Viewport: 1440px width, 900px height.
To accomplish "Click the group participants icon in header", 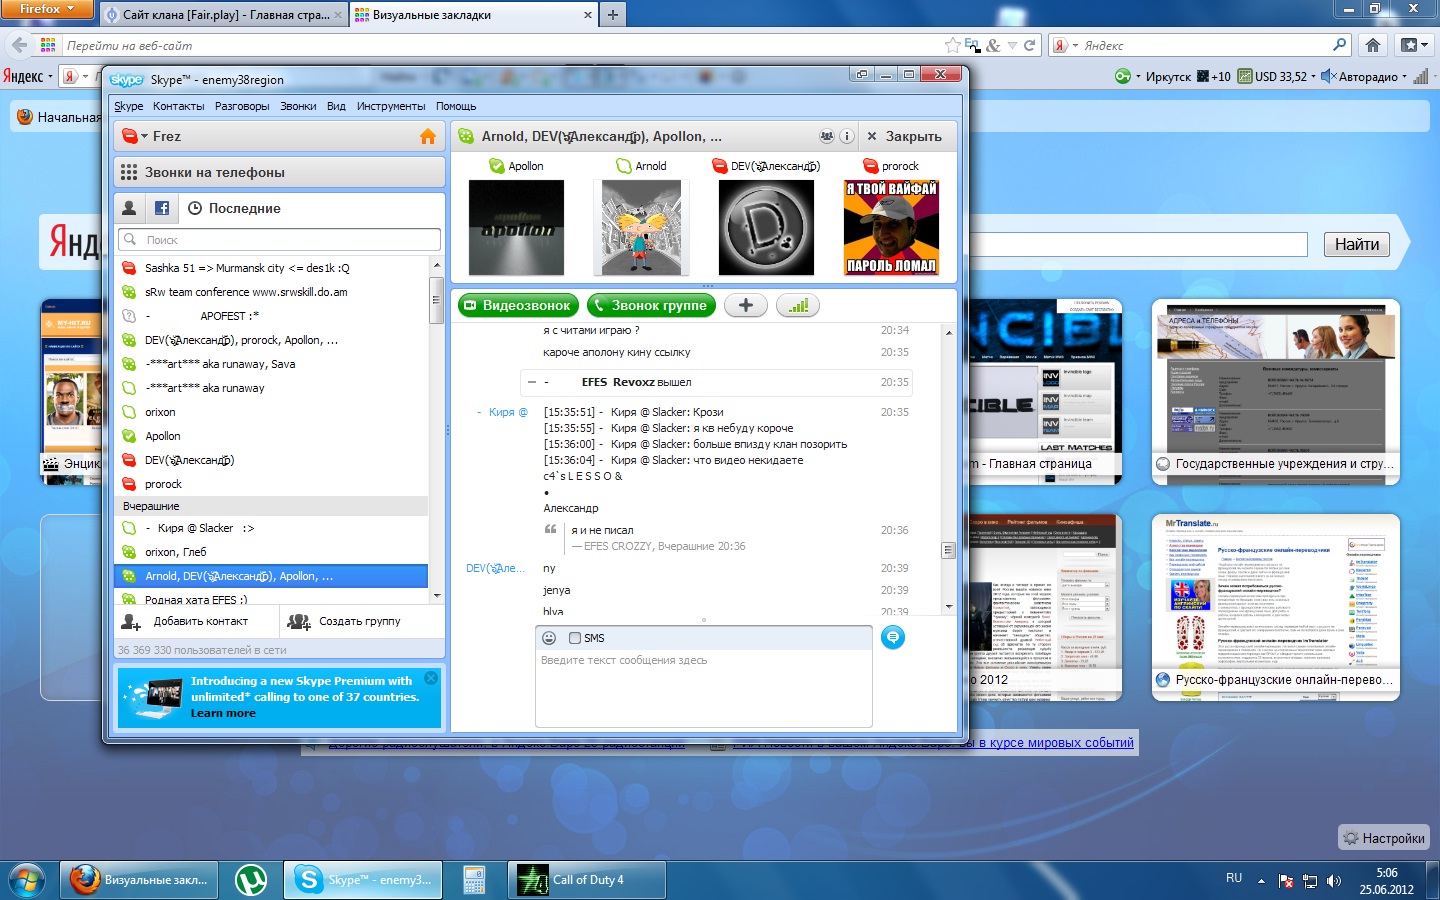I will point(826,137).
